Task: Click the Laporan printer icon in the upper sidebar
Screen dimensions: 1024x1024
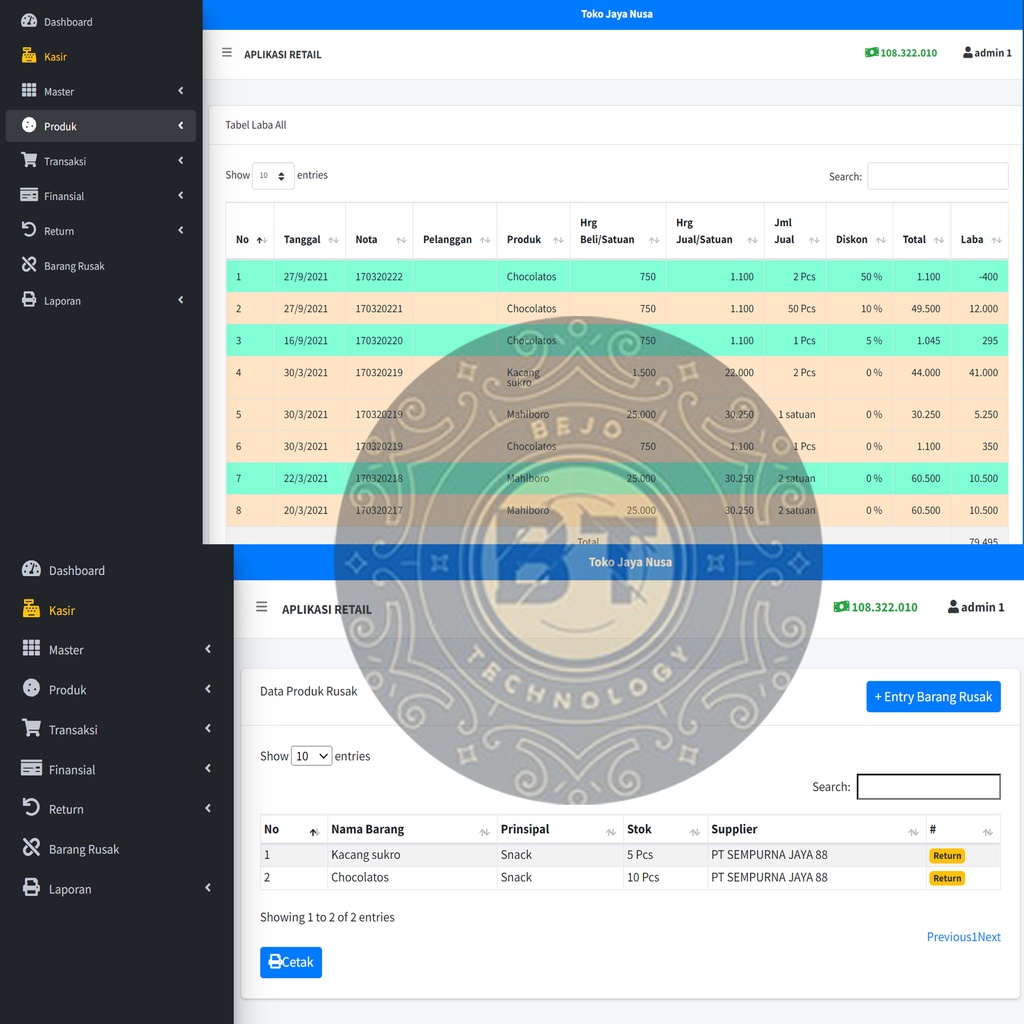Action: point(29,300)
